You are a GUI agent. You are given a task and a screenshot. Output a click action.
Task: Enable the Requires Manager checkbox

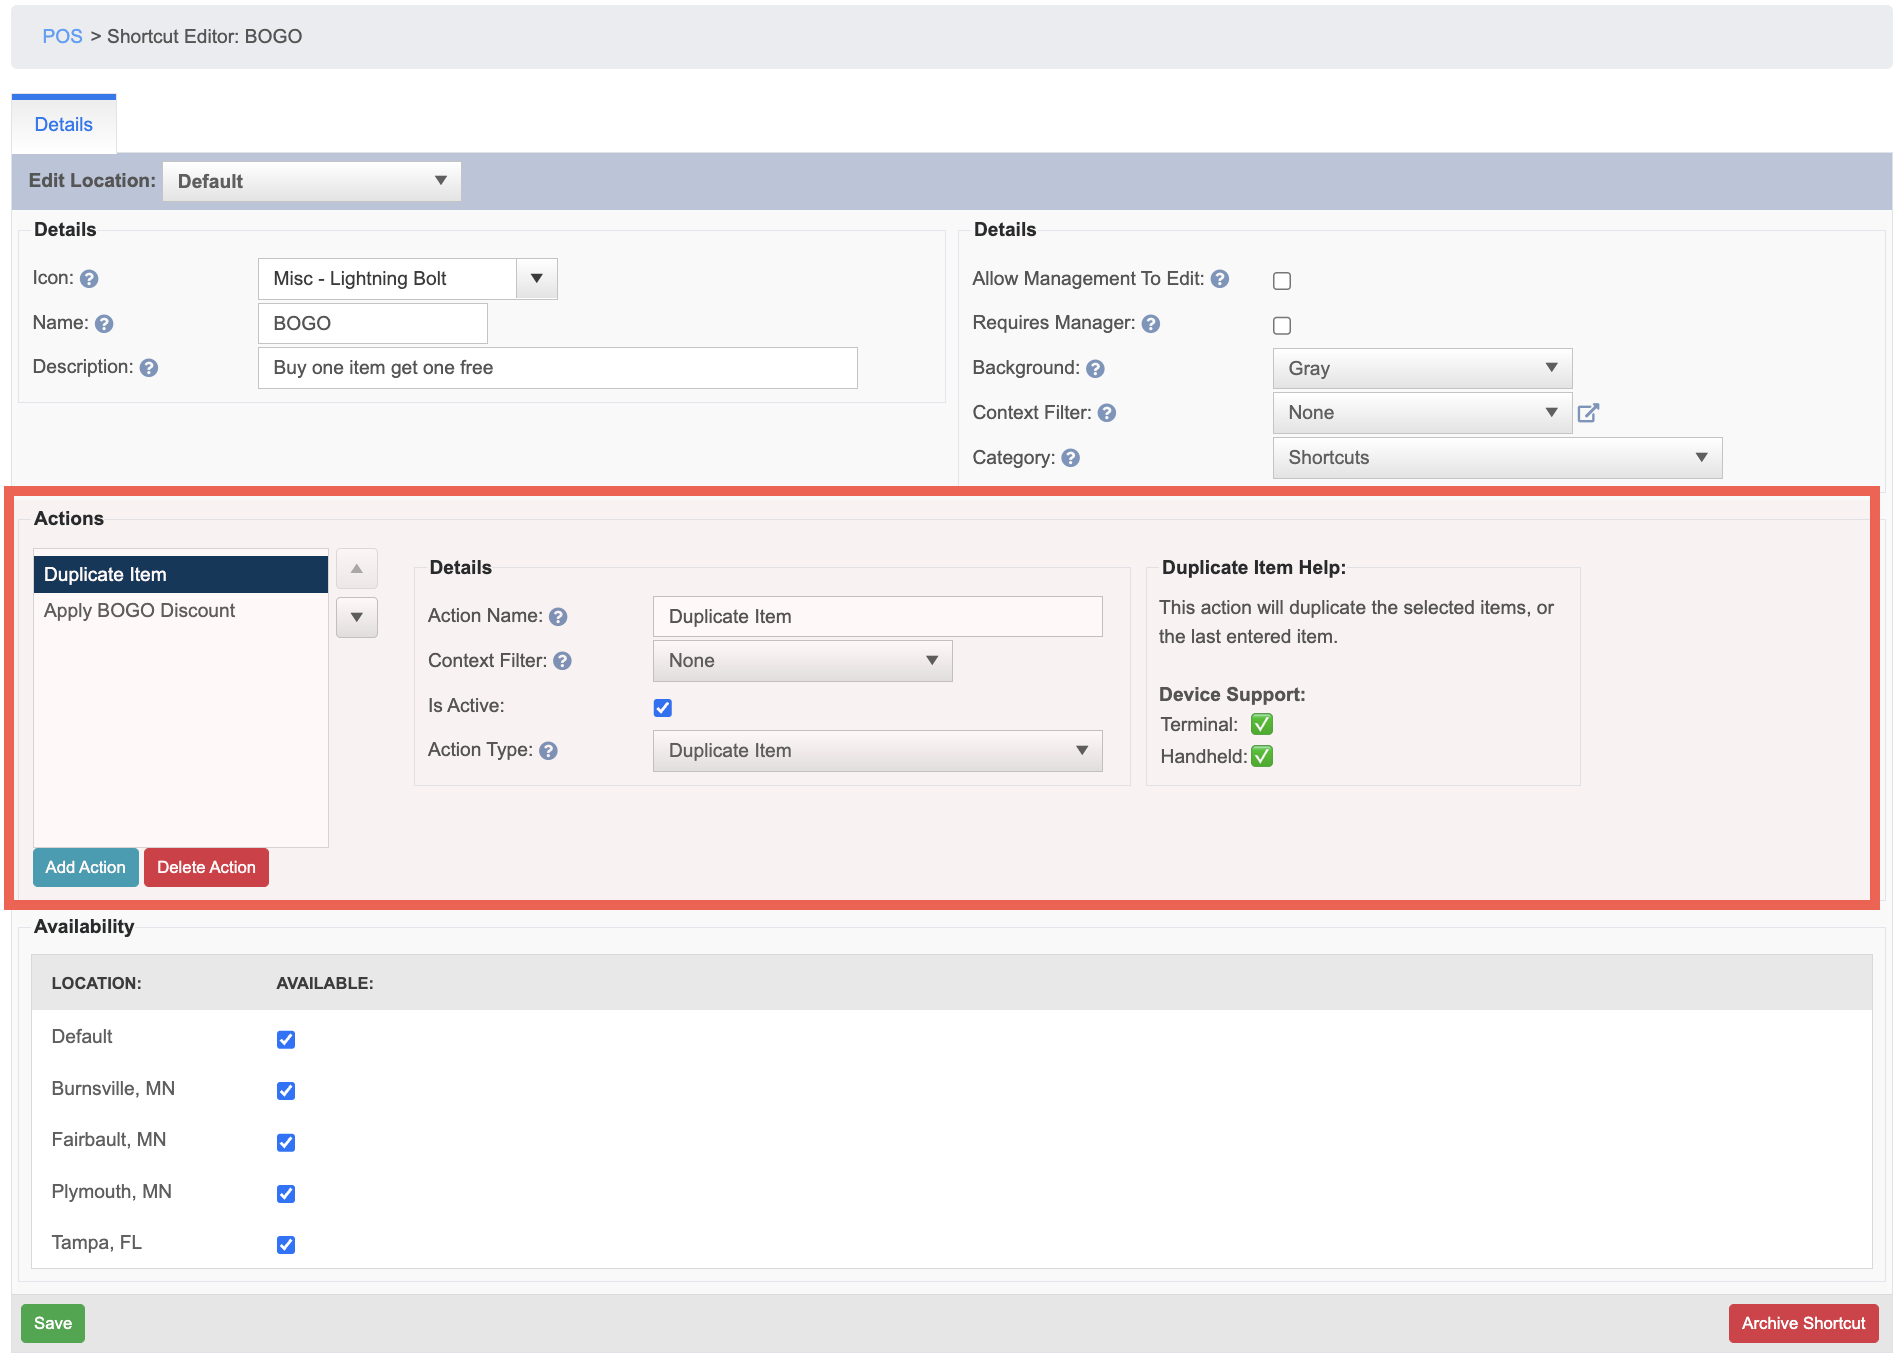click(1282, 325)
